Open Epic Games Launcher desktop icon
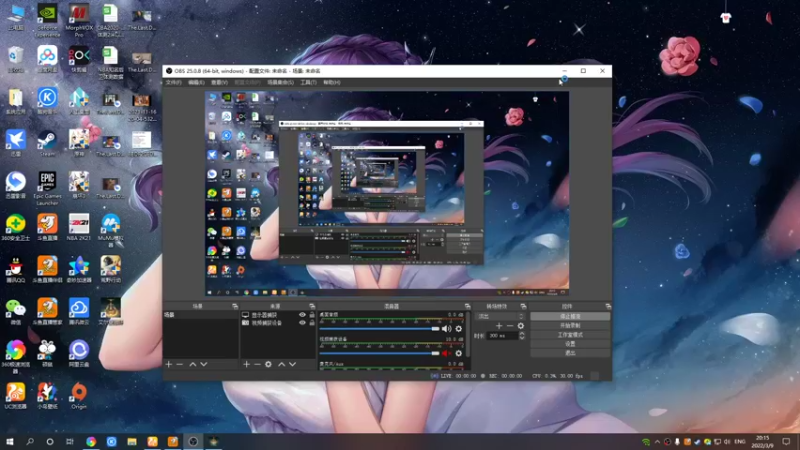This screenshot has width=800, height=450. [47, 188]
